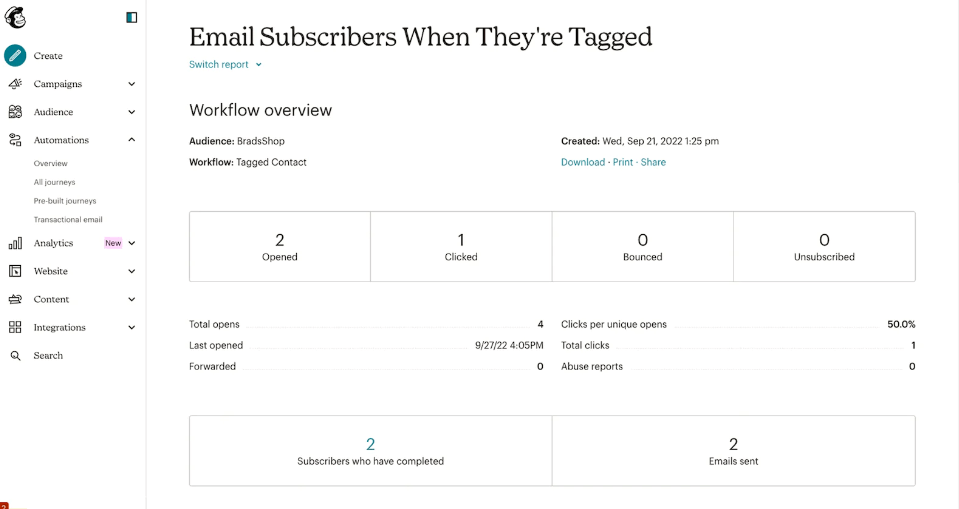959x509 pixels.
Task: Collapse the Automations section chevron
Action: point(132,140)
